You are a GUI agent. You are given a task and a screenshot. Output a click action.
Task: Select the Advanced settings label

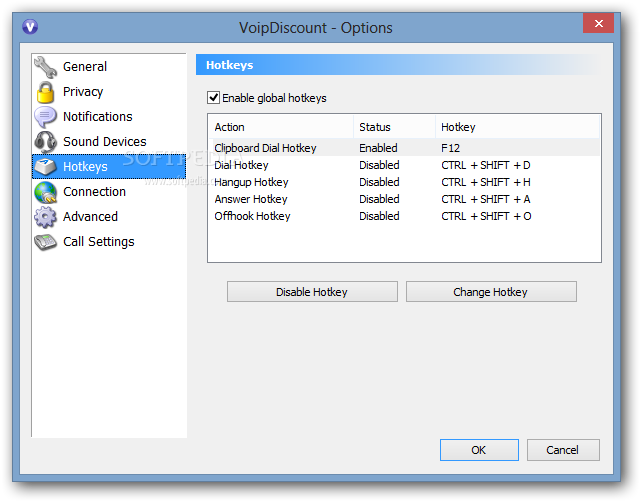(x=90, y=217)
